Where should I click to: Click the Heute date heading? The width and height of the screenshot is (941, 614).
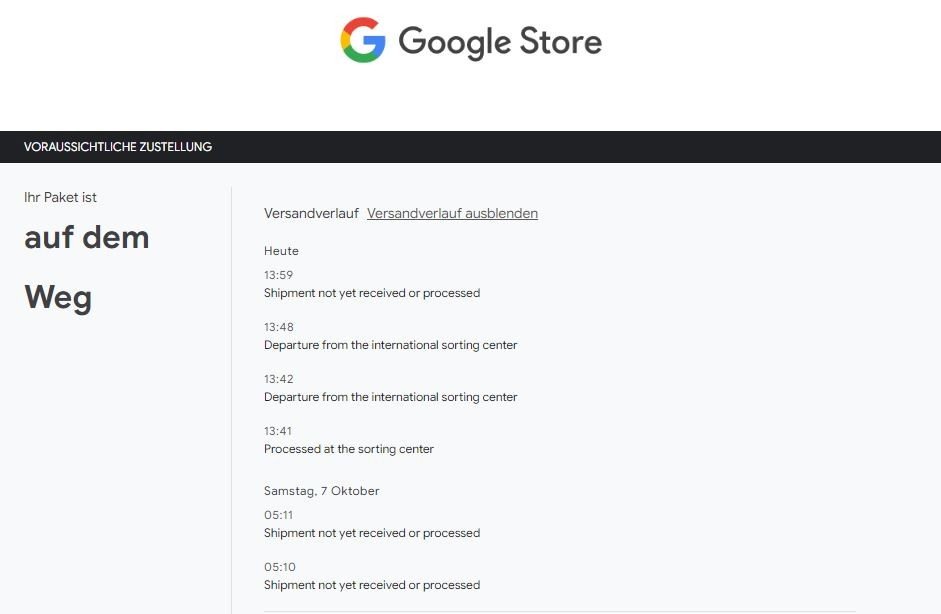281,251
